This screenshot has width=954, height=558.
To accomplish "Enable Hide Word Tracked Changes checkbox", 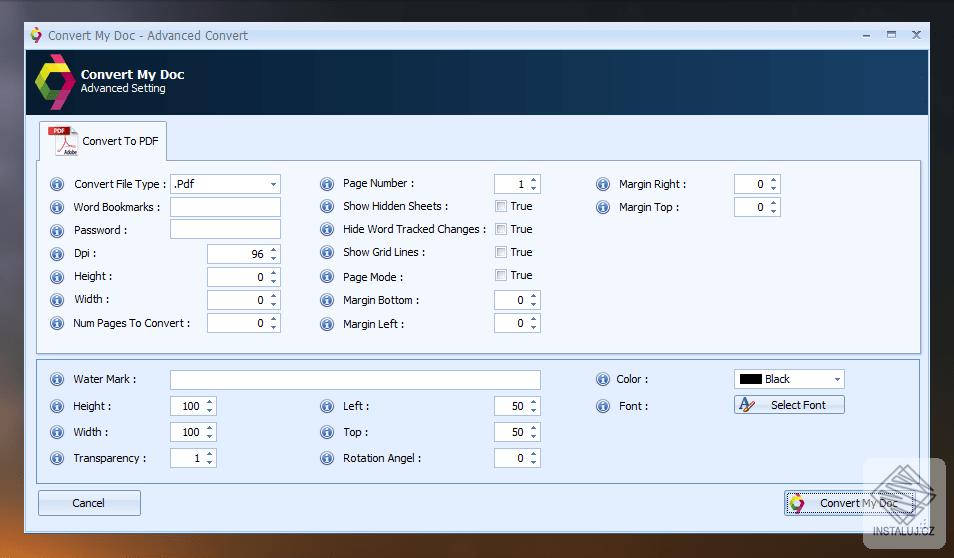I will (501, 229).
